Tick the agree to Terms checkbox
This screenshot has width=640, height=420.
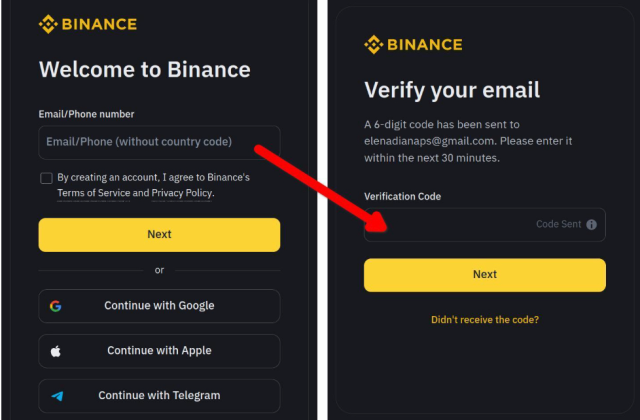point(47,178)
